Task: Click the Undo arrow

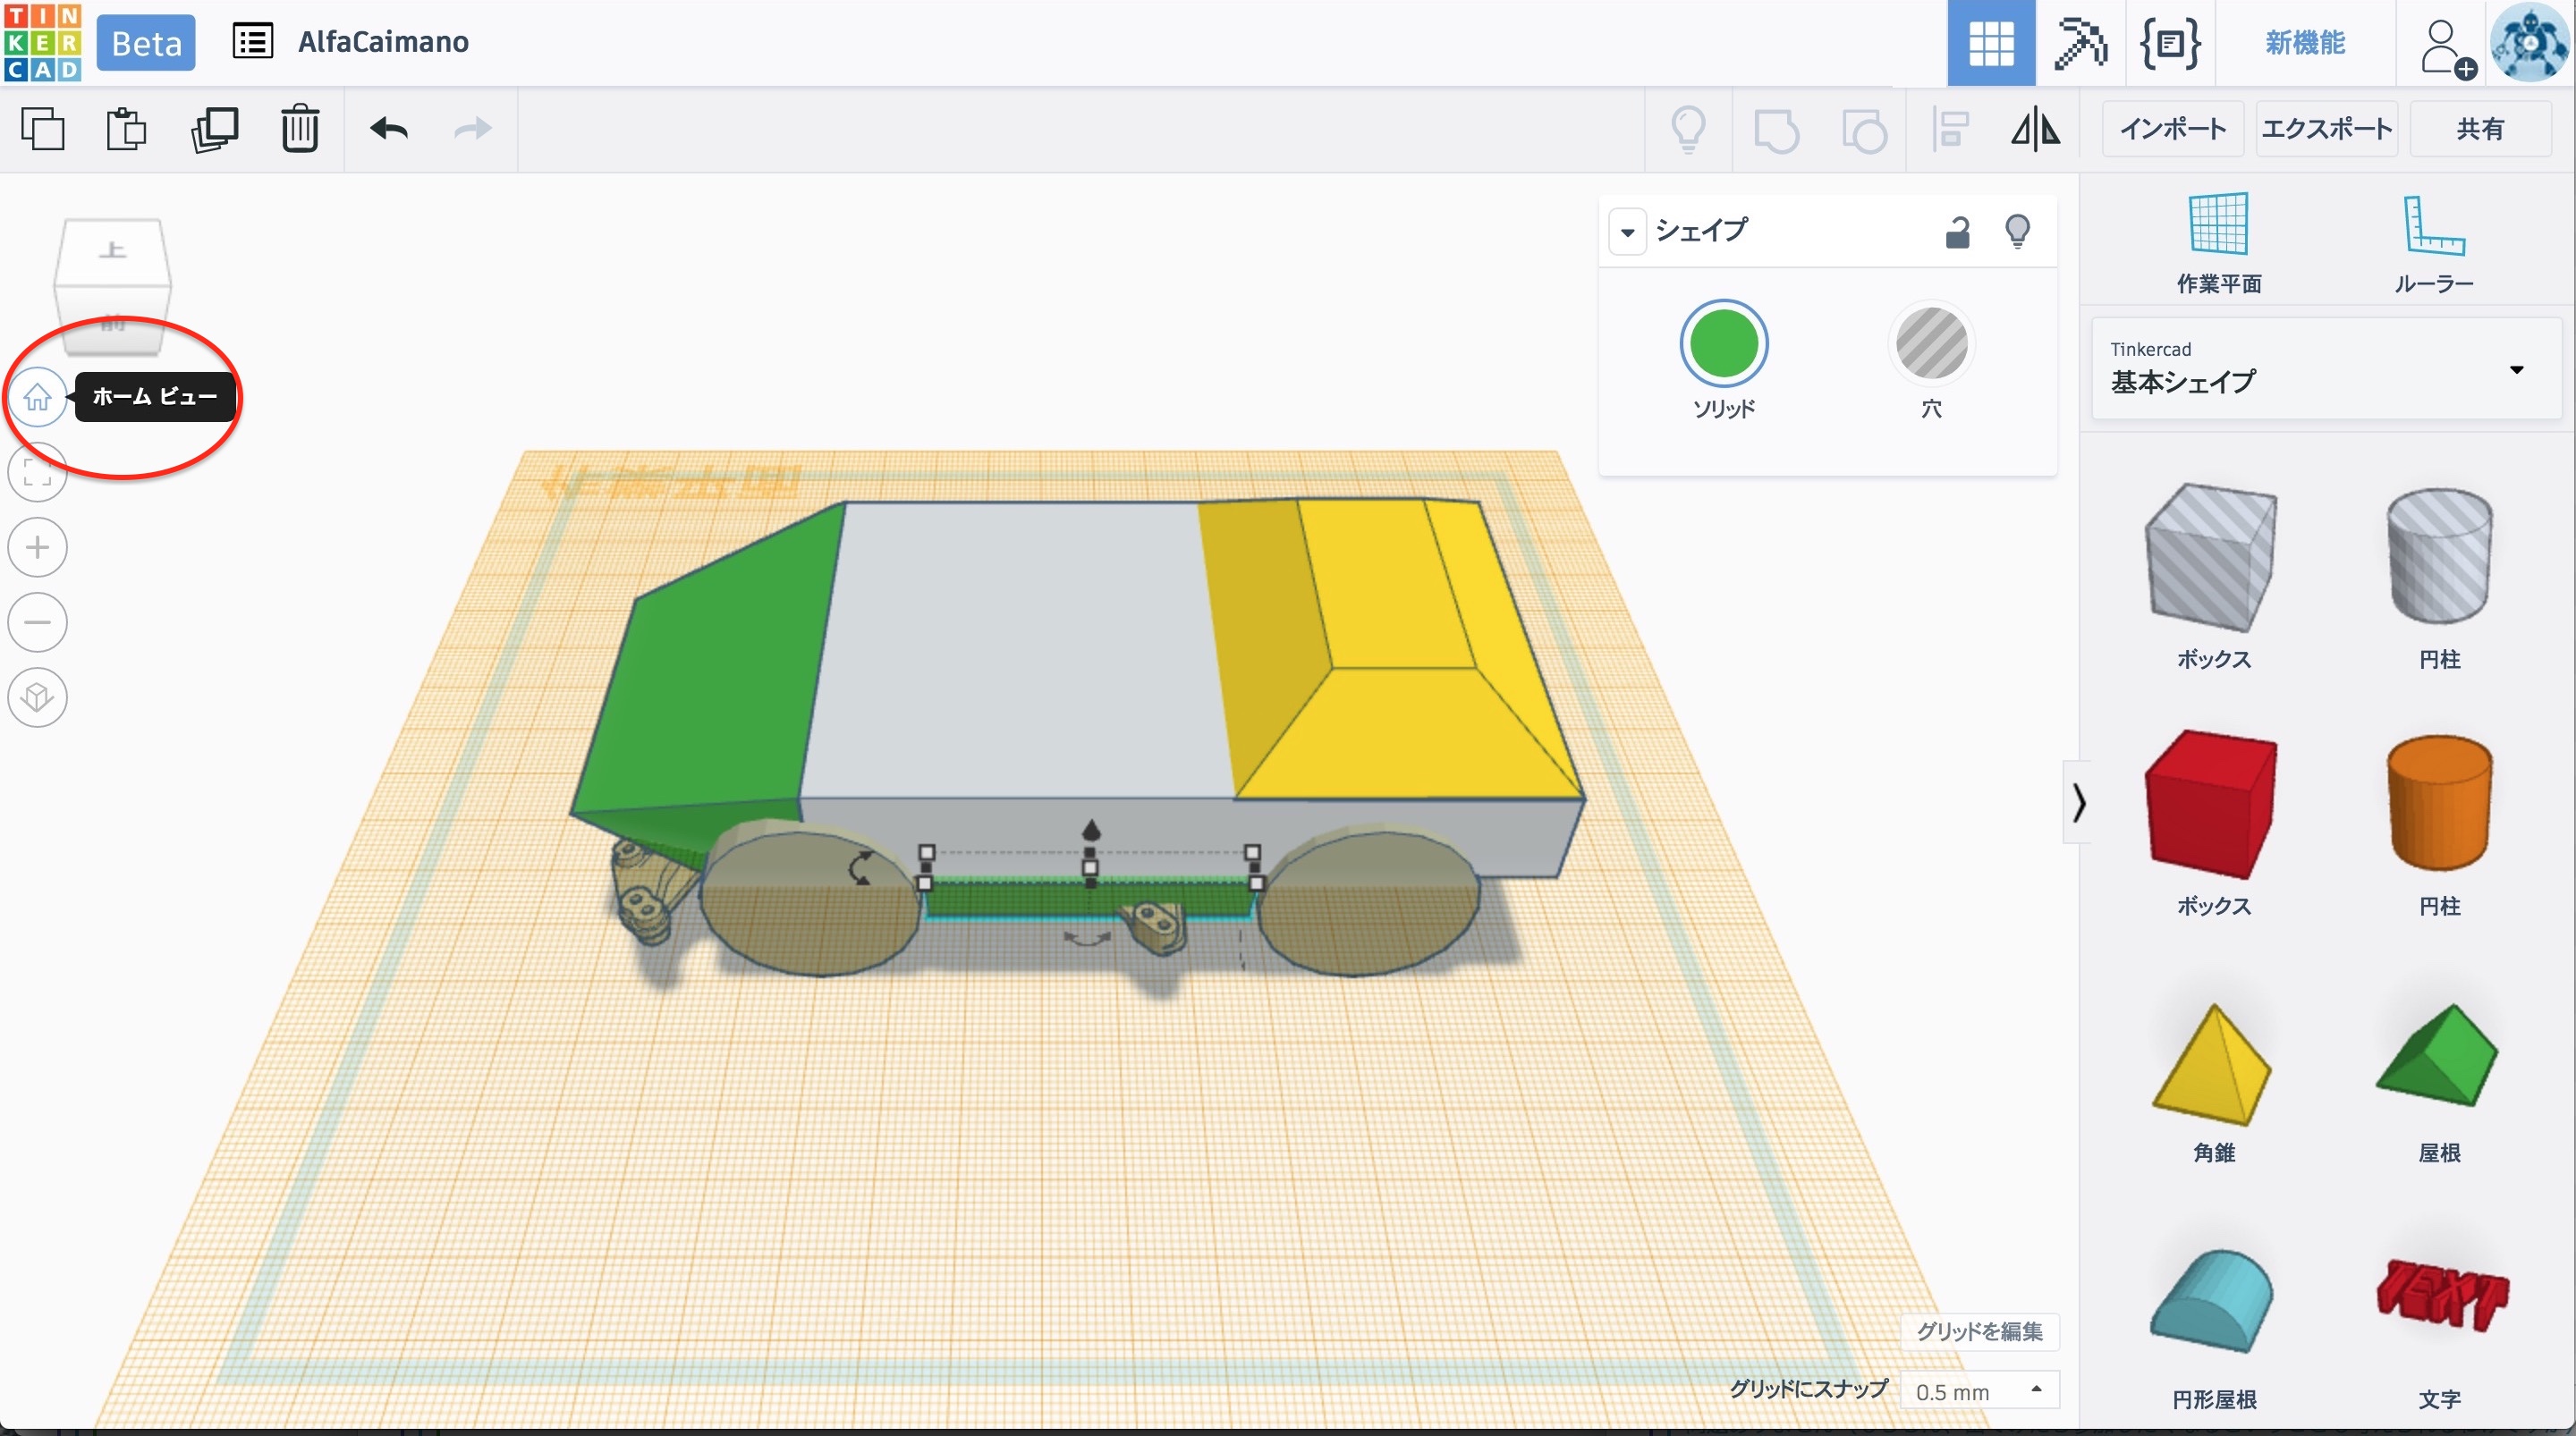Action: click(389, 129)
